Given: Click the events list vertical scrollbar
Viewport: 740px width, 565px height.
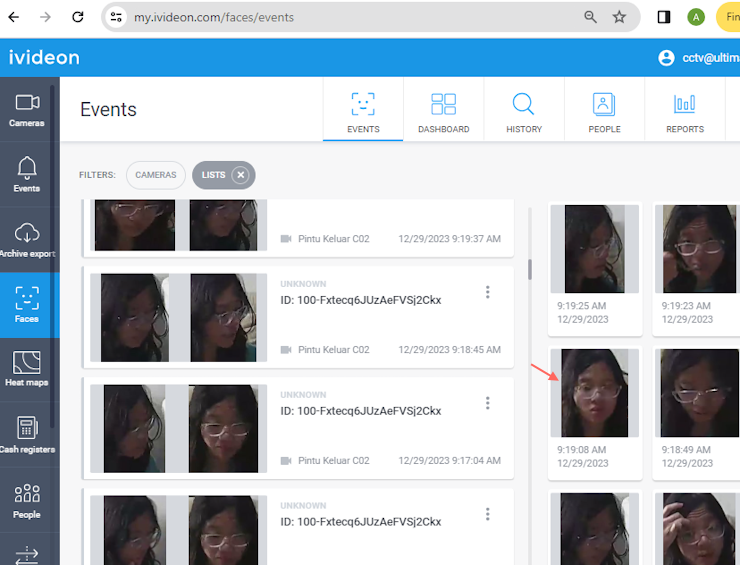Looking at the screenshot, I should (x=530, y=270).
